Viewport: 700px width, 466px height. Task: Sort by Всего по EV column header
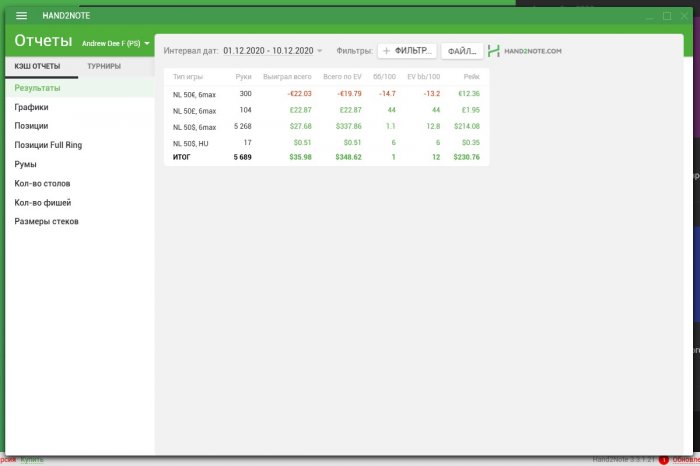point(342,77)
